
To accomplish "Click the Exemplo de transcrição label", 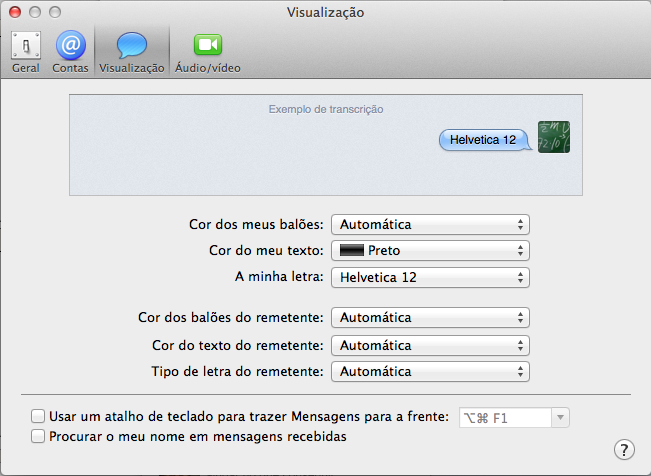I will click(326, 109).
